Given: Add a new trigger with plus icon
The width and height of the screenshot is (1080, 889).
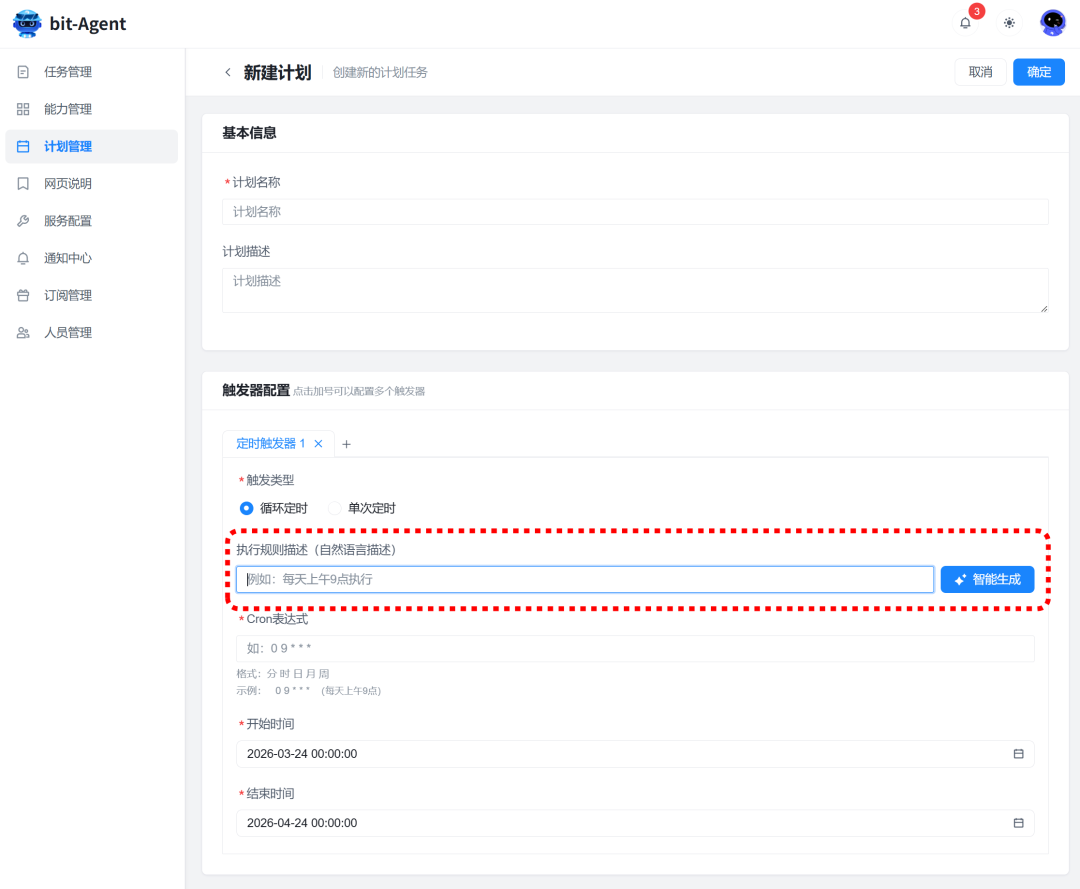Looking at the screenshot, I should [x=346, y=444].
